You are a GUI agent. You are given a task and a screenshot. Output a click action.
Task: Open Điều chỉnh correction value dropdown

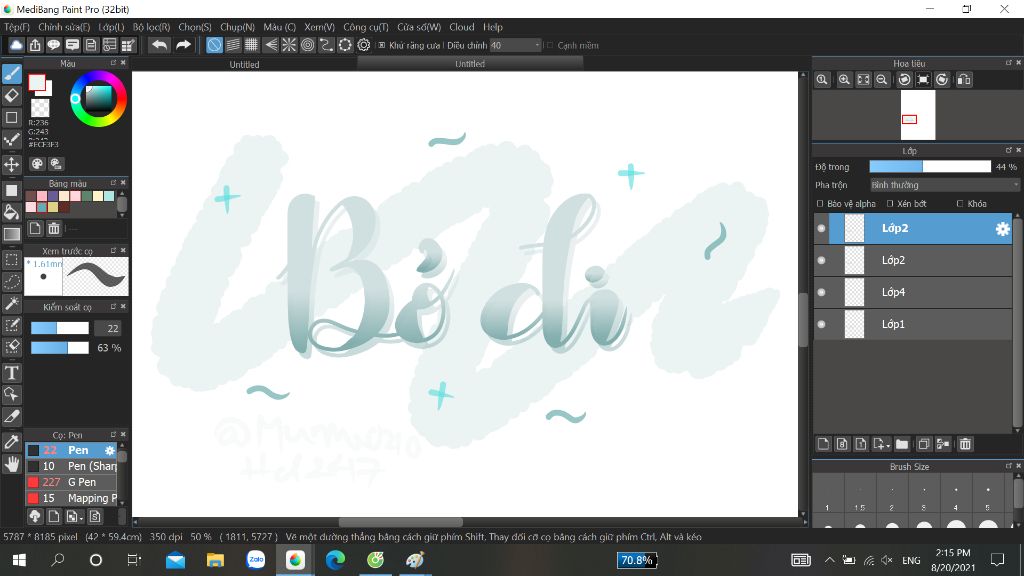point(515,45)
